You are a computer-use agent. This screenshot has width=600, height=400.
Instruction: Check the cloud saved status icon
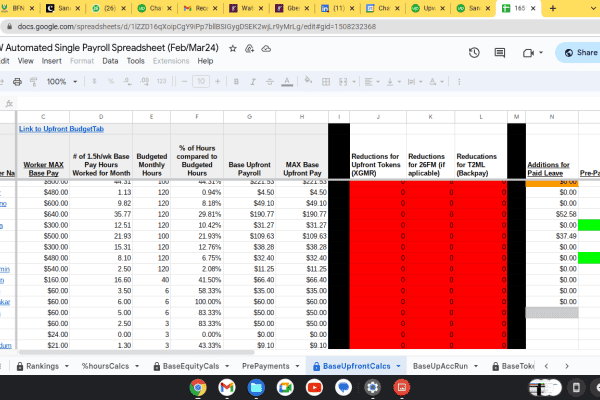point(266,49)
